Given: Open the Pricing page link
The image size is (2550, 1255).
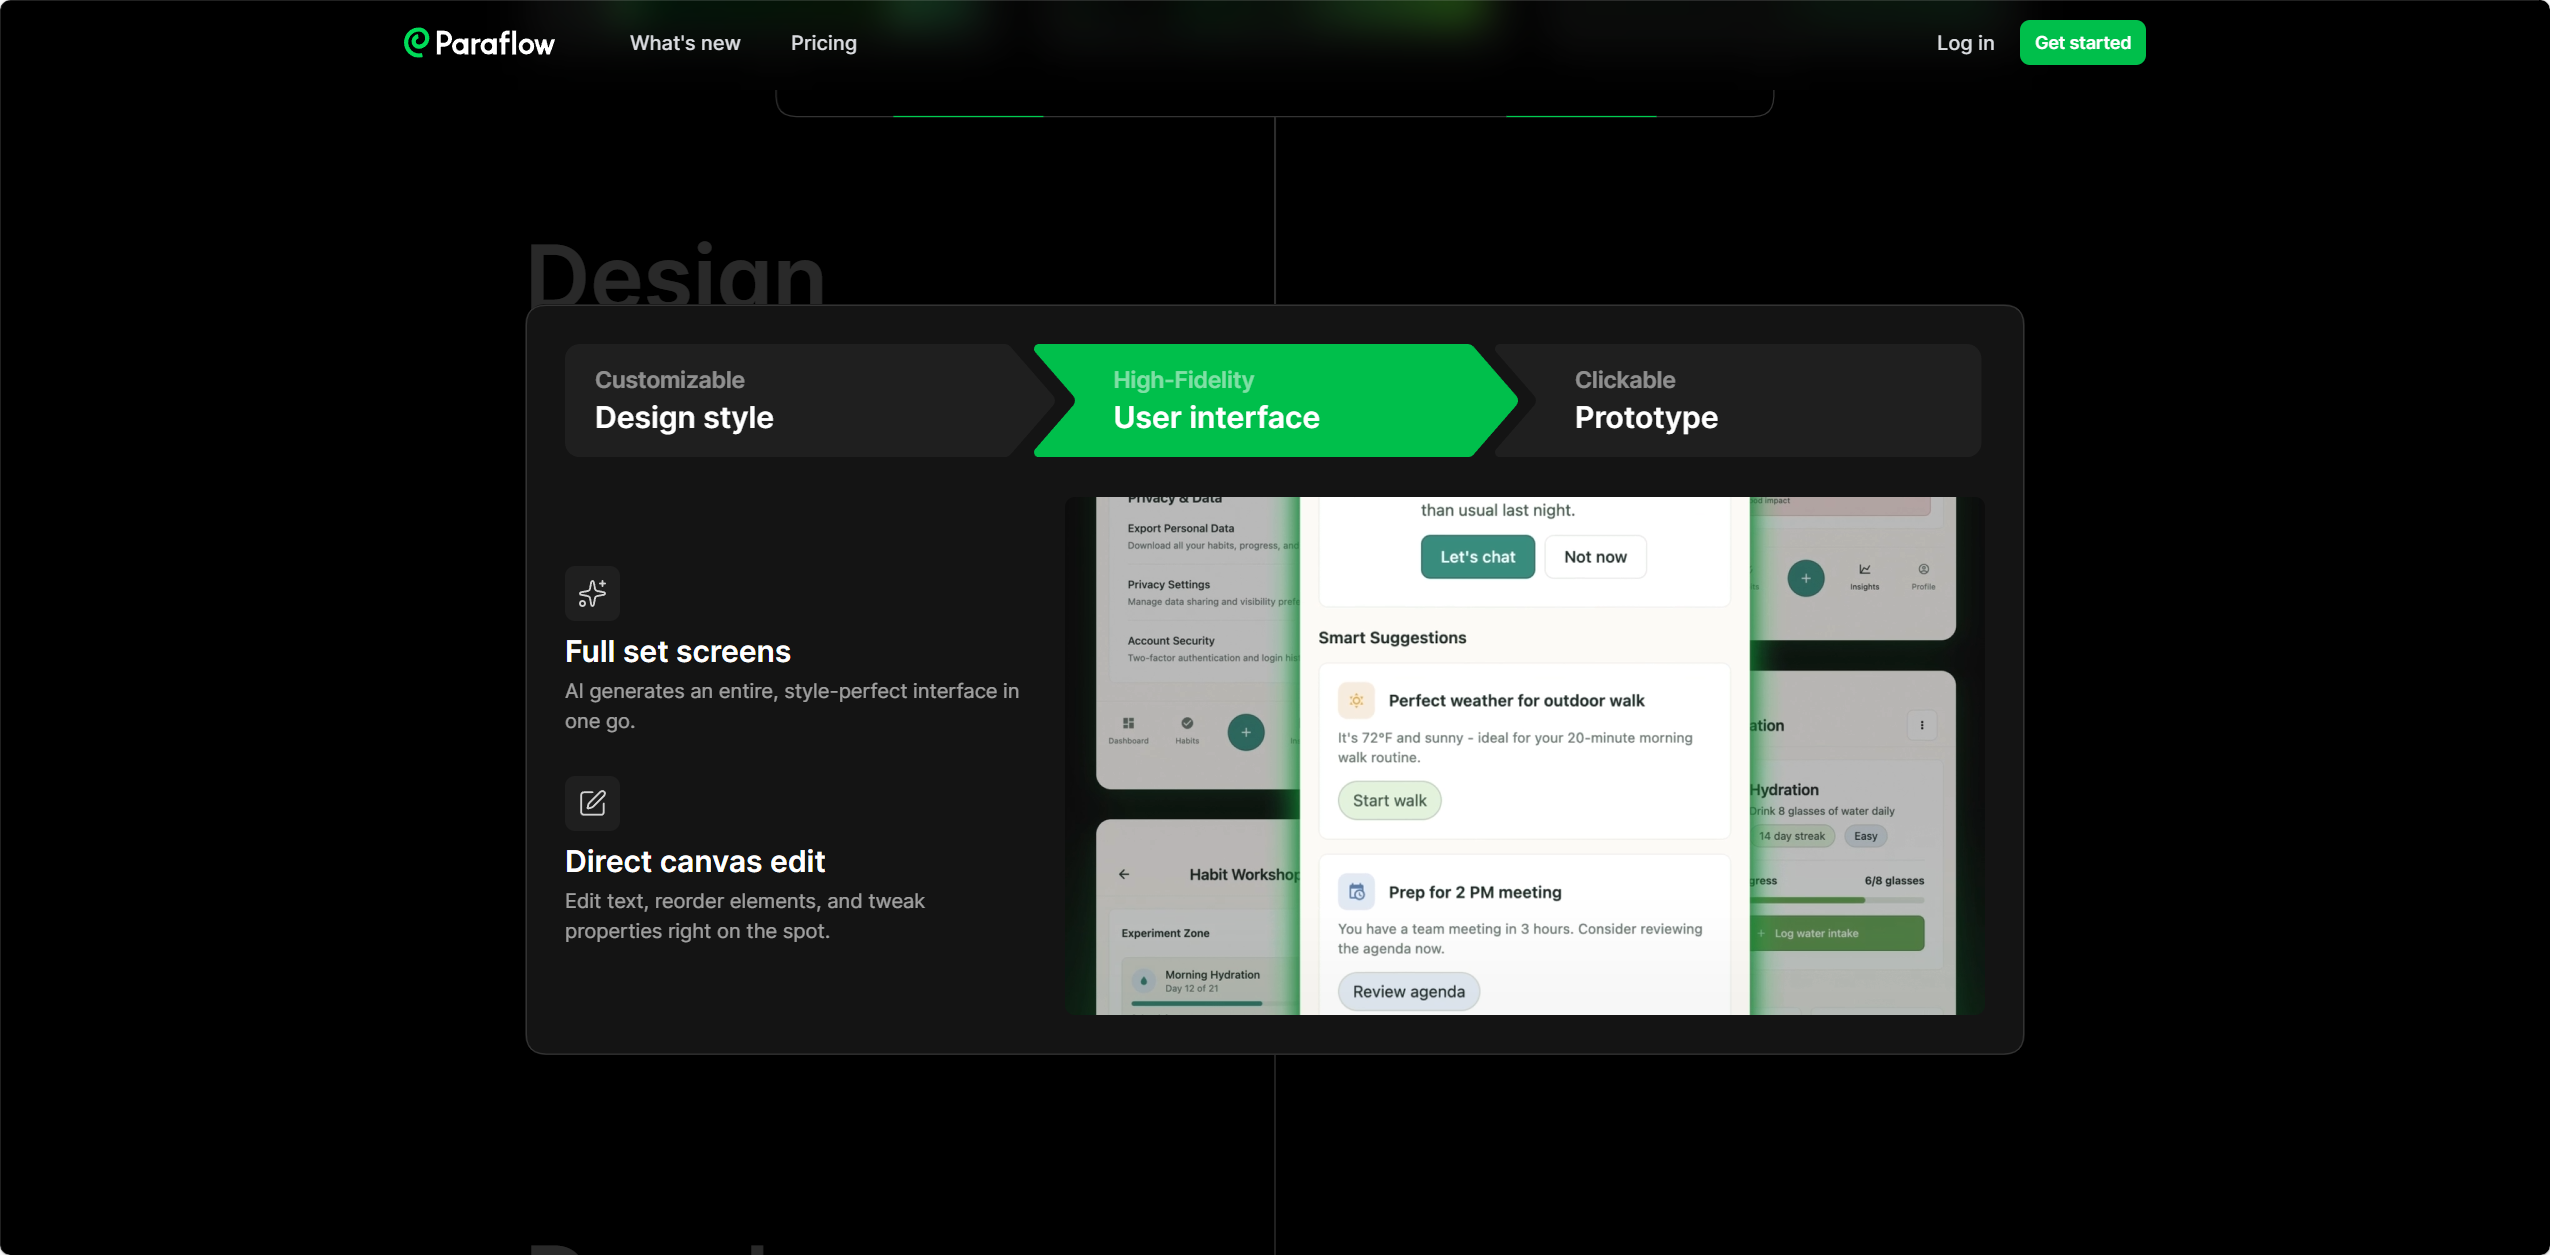Looking at the screenshot, I should [824, 43].
